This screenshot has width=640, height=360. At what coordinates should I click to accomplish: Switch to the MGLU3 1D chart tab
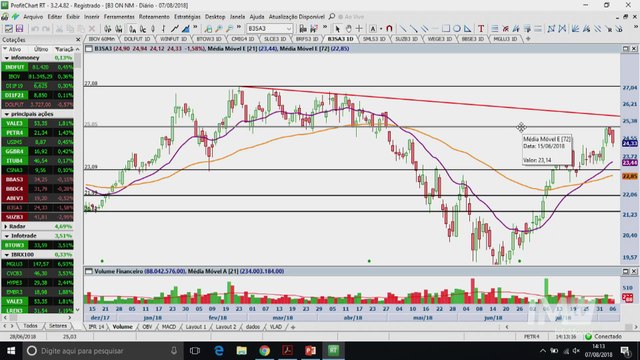(505, 39)
